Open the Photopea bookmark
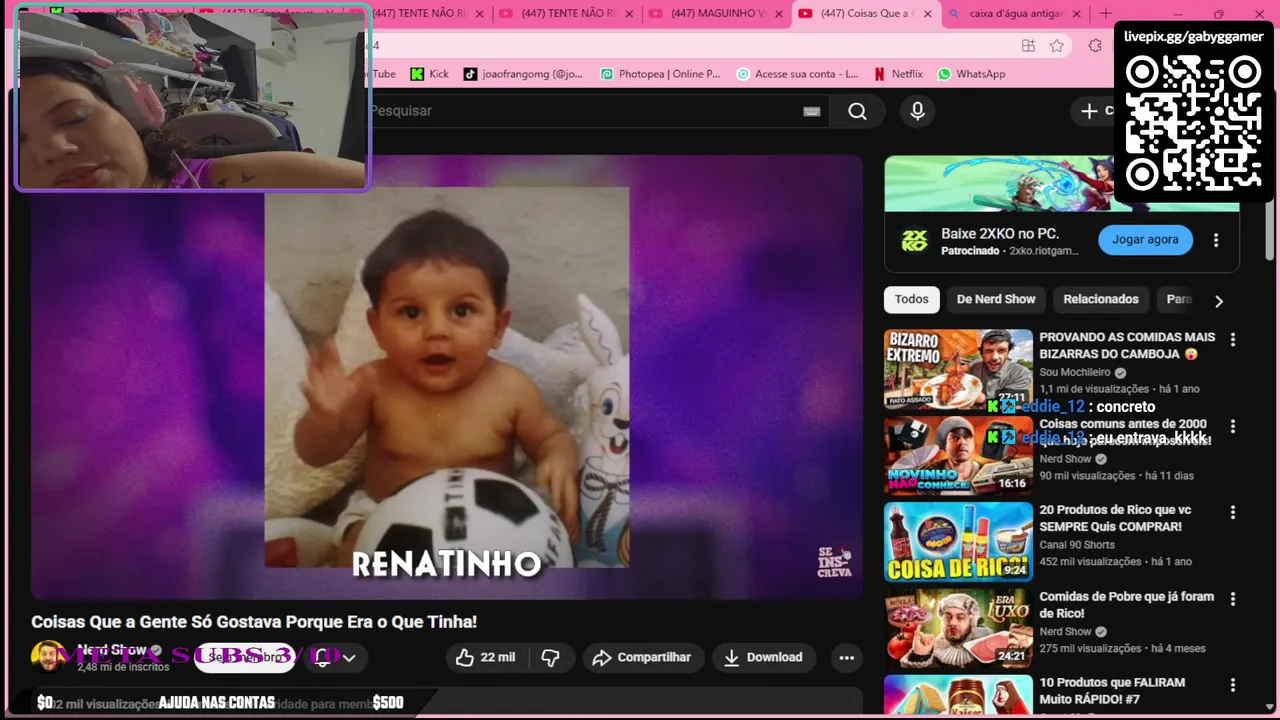Screen dimensions: 1280x720 pyautogui.click(x=660, y=74)
